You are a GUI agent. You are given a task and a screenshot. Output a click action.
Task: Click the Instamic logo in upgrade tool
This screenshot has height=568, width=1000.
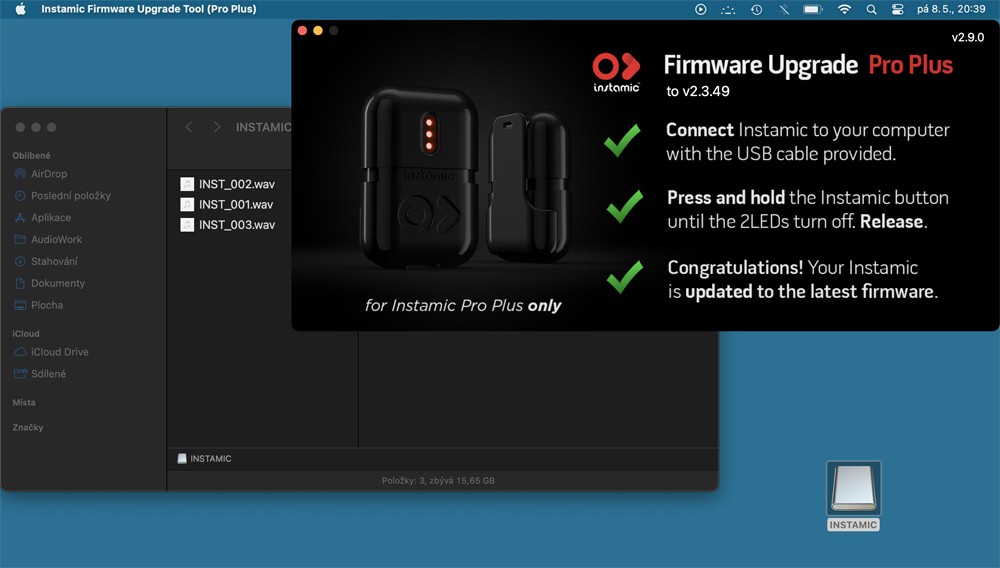[616, 73]
